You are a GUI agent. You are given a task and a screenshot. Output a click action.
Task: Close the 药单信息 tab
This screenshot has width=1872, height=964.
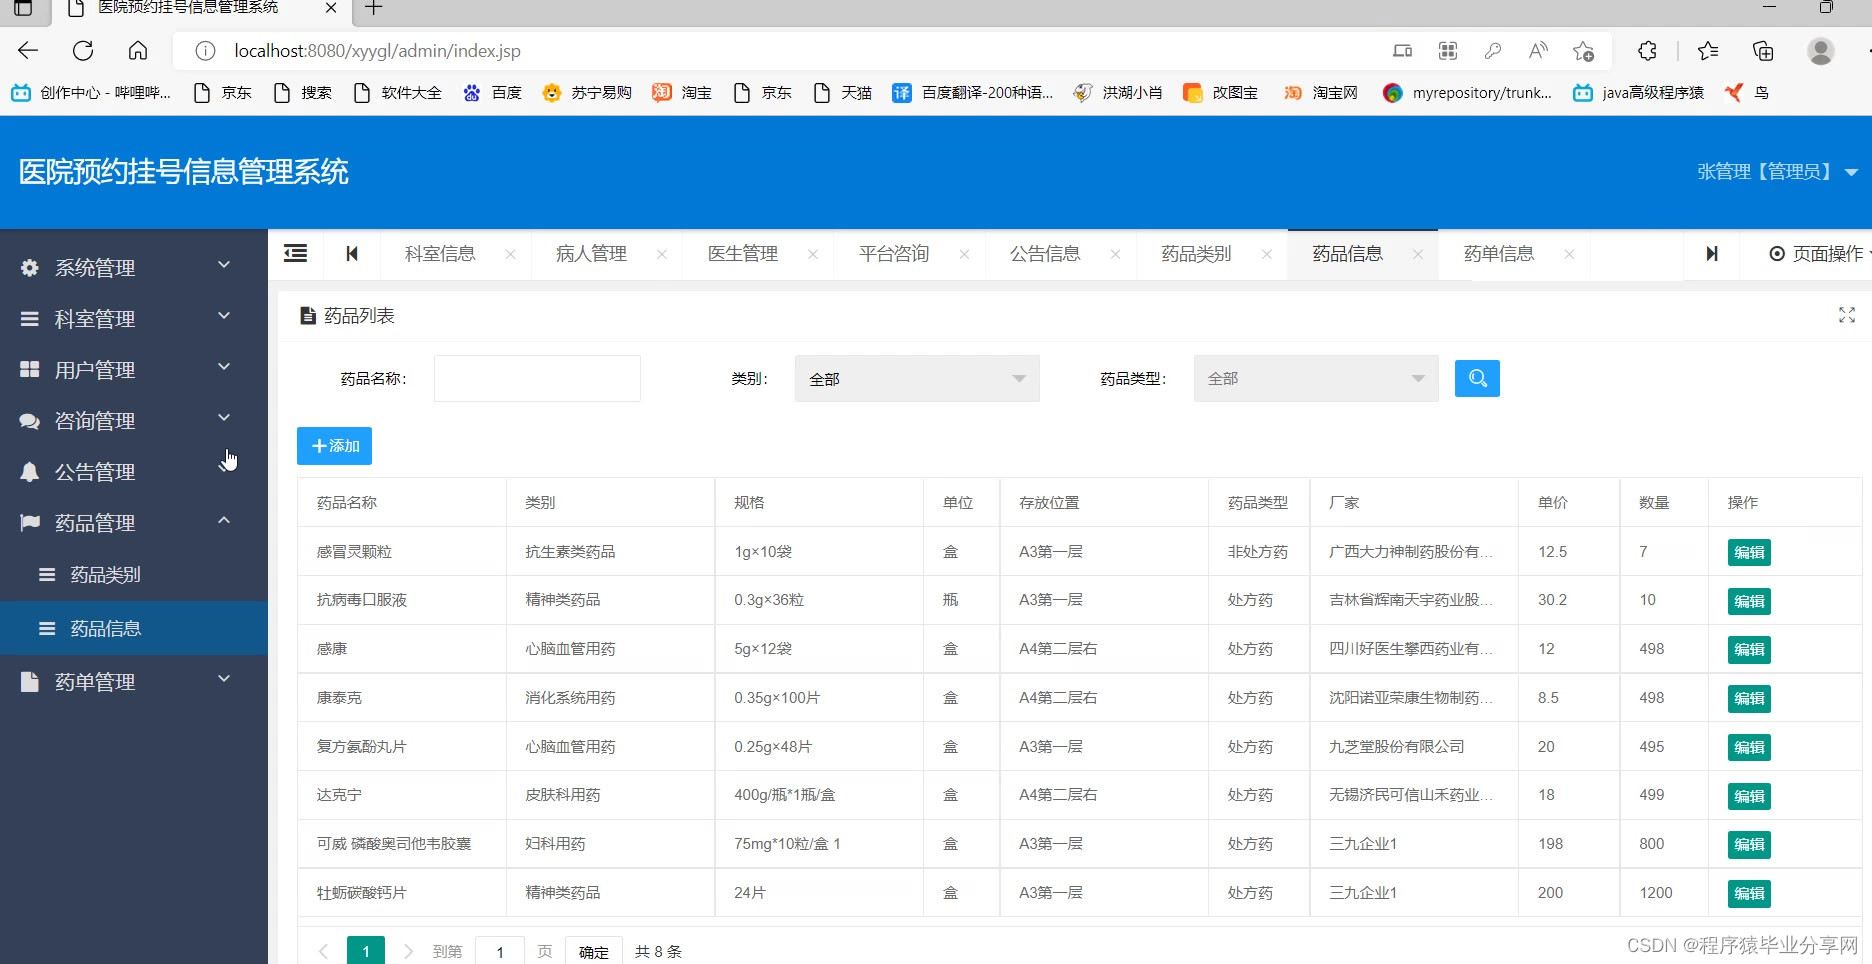pos(1569,254)
